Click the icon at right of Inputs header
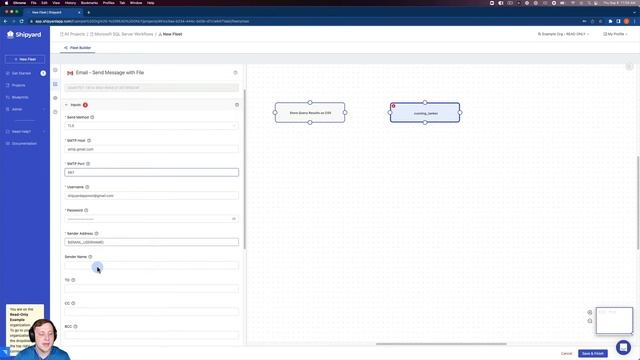640x360 pixels. [237, 105]
